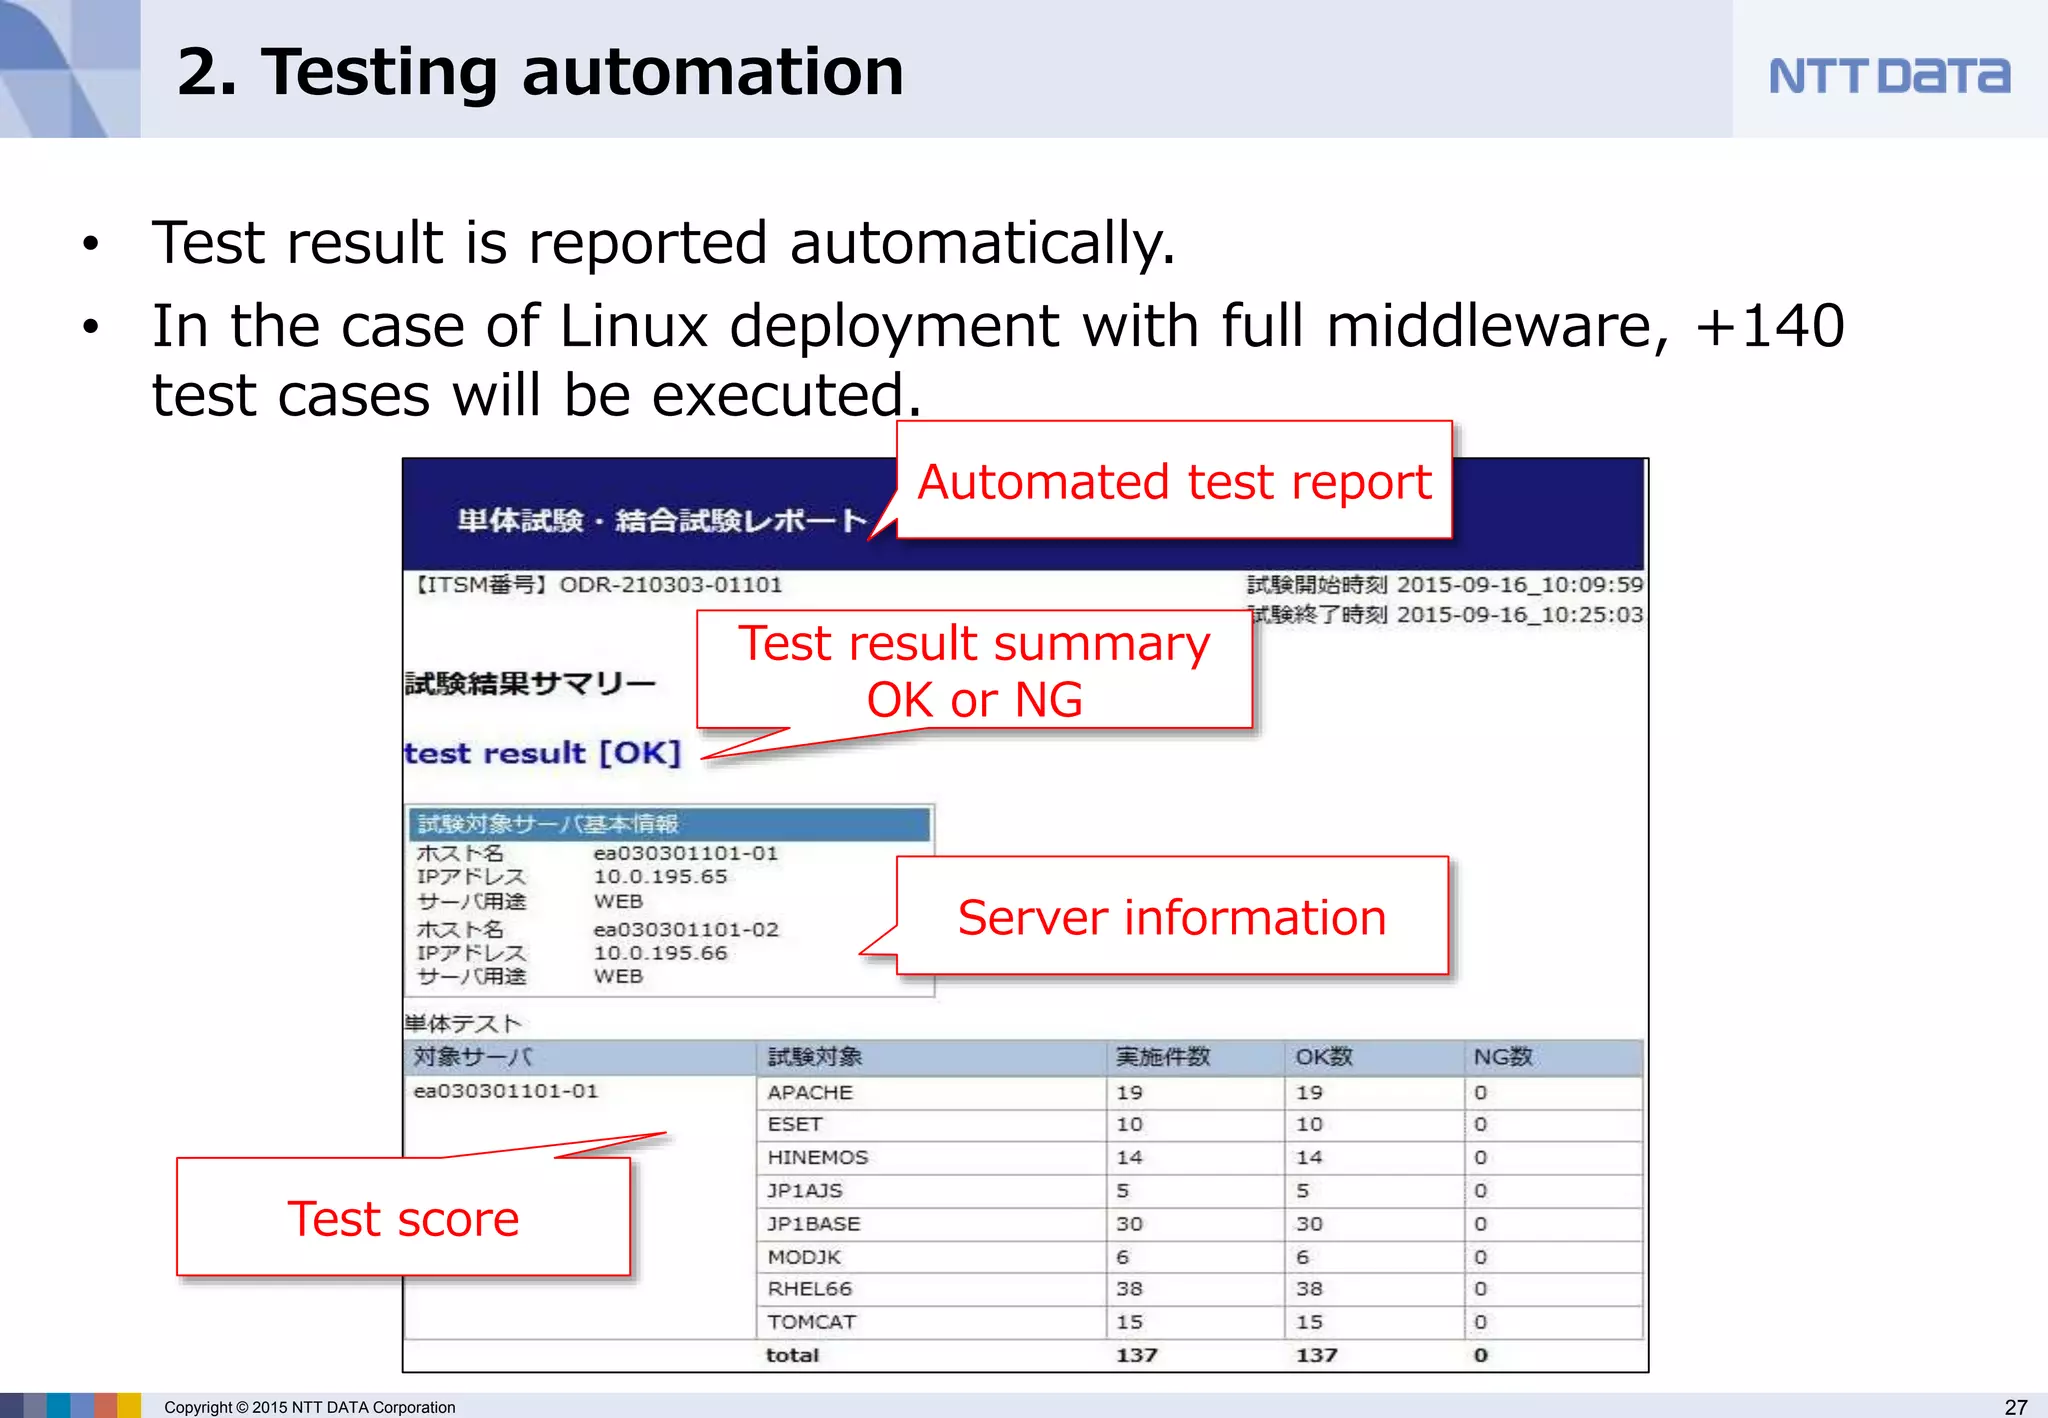This screenshot has width=2048, height=1418.
Task: Click IP address 10.0.195.65
Action: tap(660, 877)
